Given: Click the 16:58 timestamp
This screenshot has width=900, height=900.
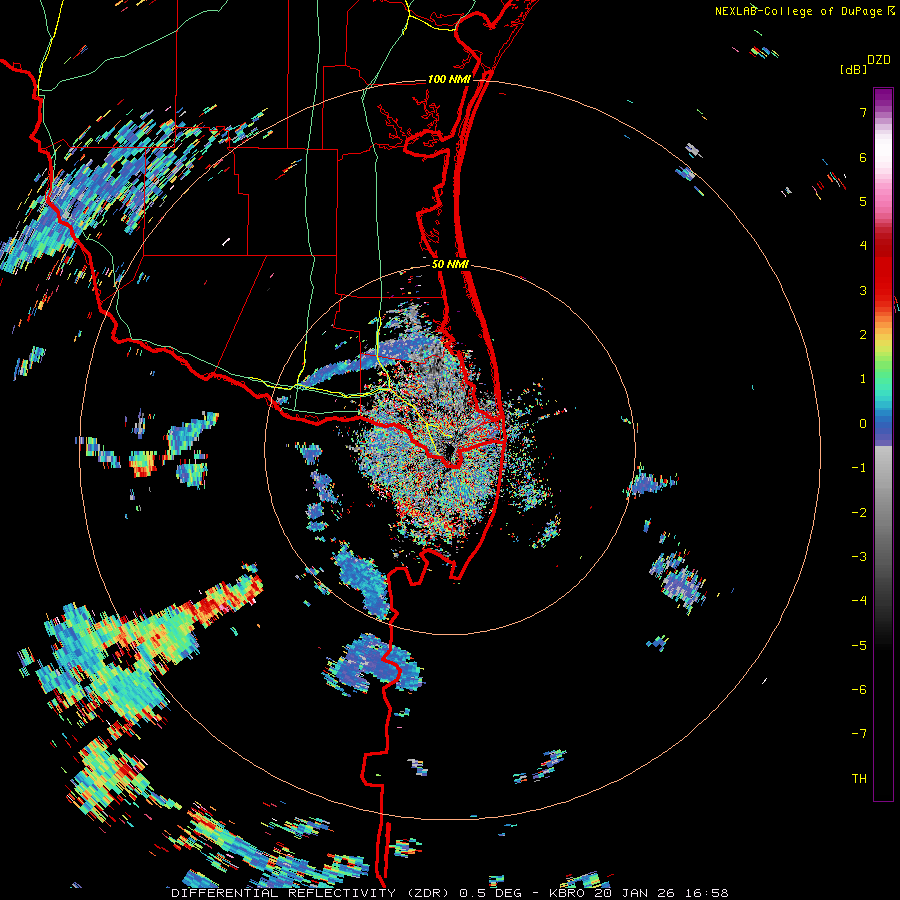Looking at the screenshot, I should pyautogui.click(x=705, y=893).
